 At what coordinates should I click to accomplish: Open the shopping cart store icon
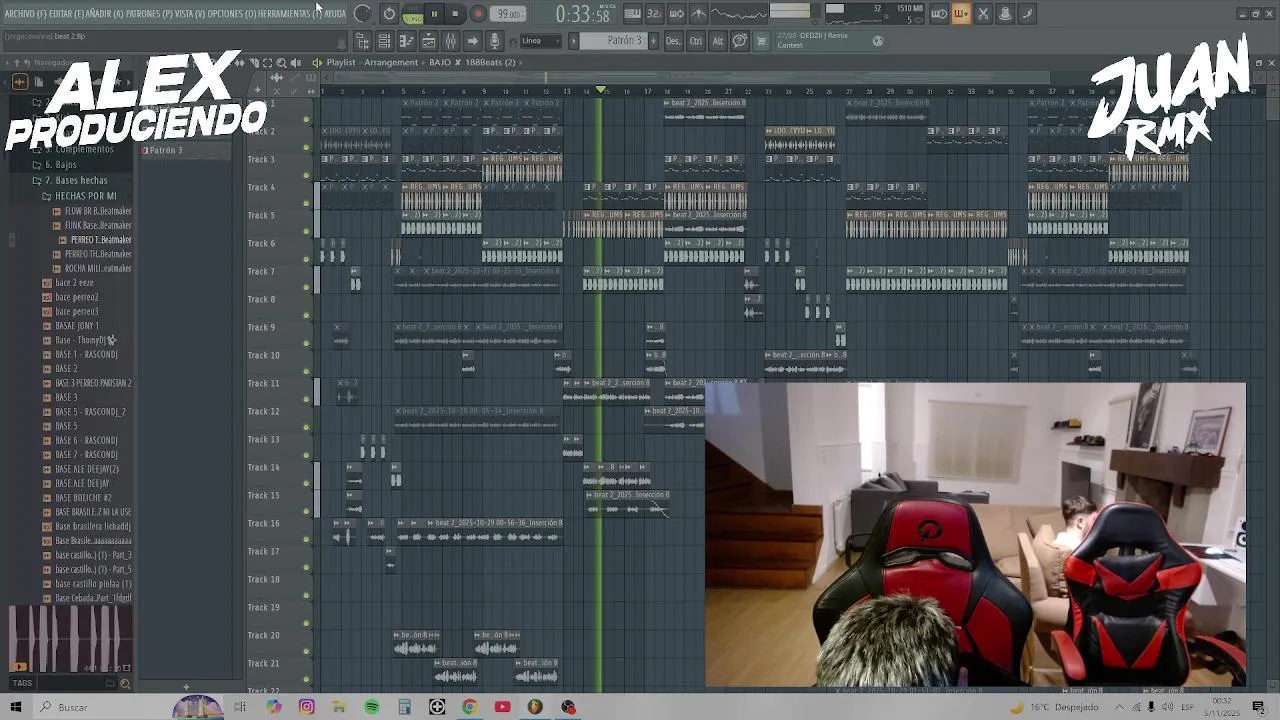click(761, 41)
